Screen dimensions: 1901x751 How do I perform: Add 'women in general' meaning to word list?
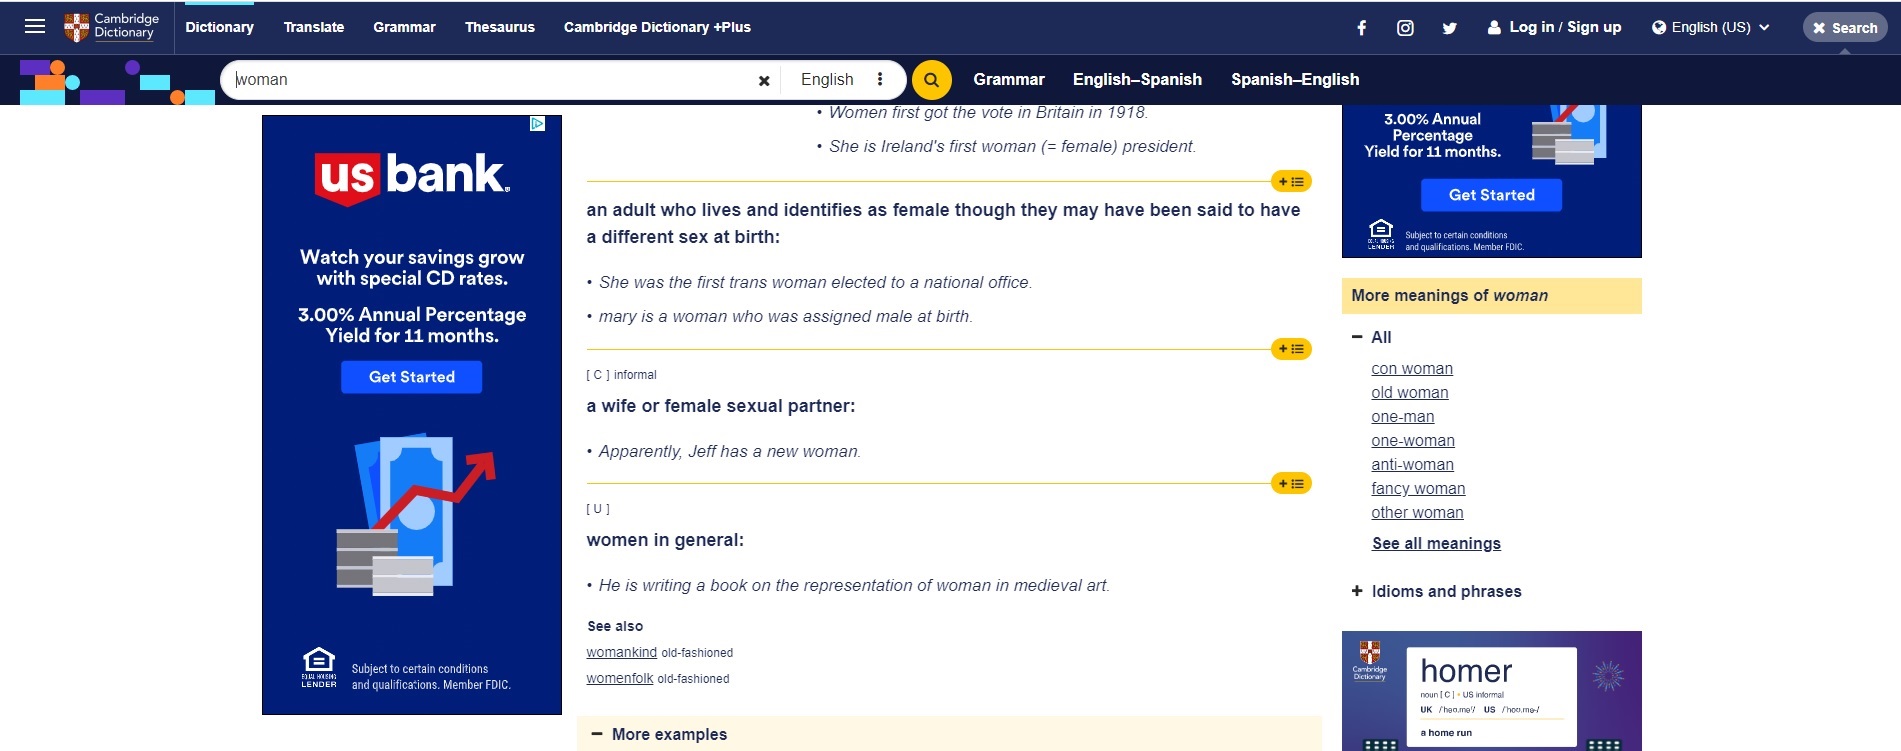click(1291, 484)
